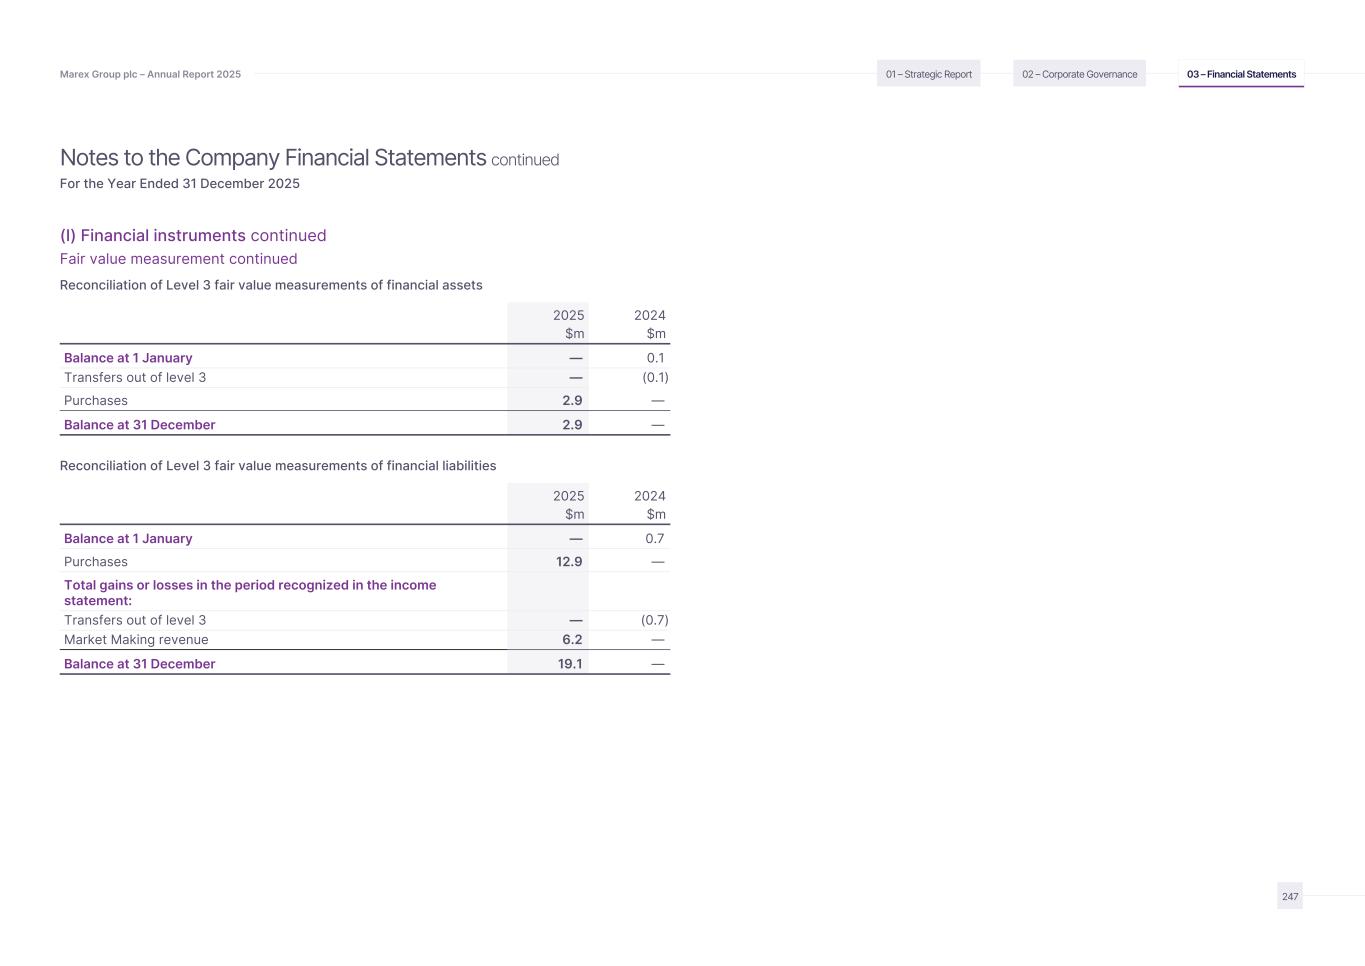Viewport: 1365px width, 966px height.
Task: Select the 19.1 closing balance value
Action: pos(570,664)
